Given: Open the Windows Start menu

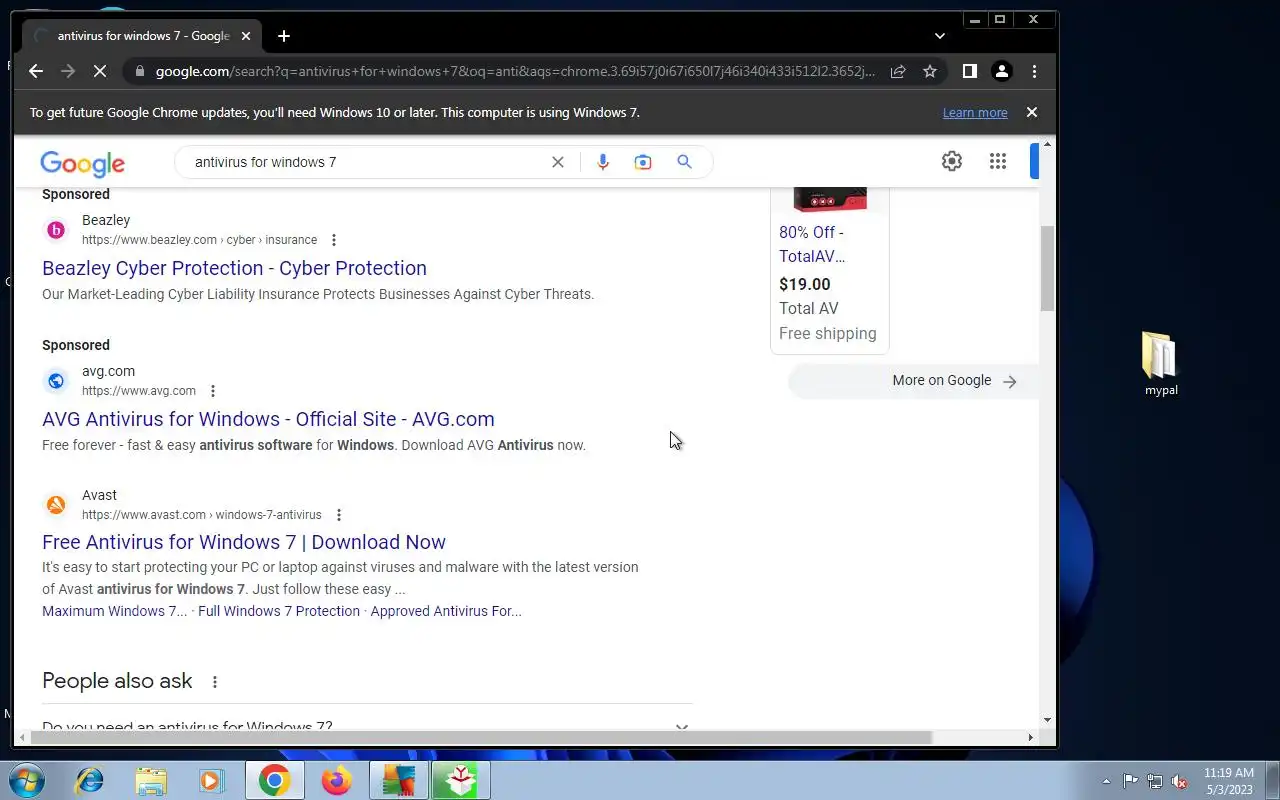Looking at the screenshot, I should click(x=25, y=780).
